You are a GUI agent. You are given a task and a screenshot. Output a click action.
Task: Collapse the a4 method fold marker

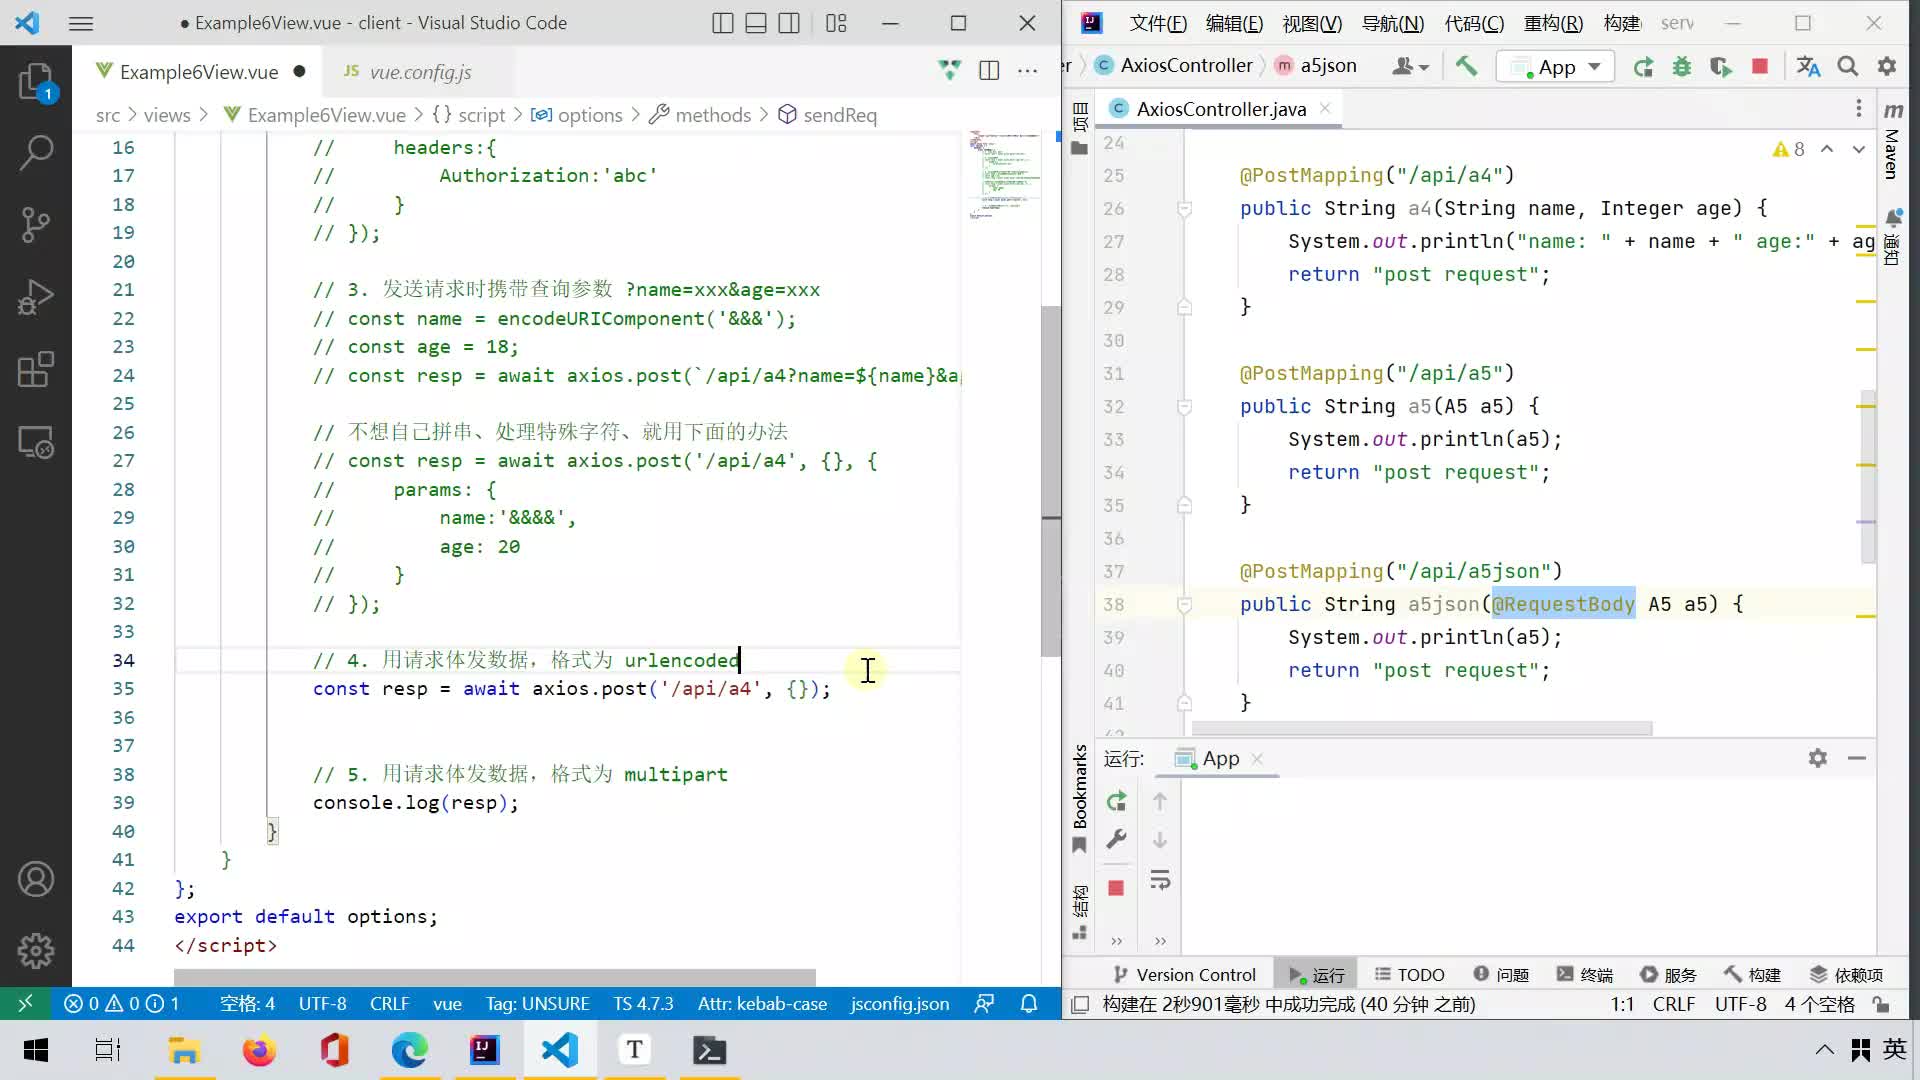[1184, 208]
